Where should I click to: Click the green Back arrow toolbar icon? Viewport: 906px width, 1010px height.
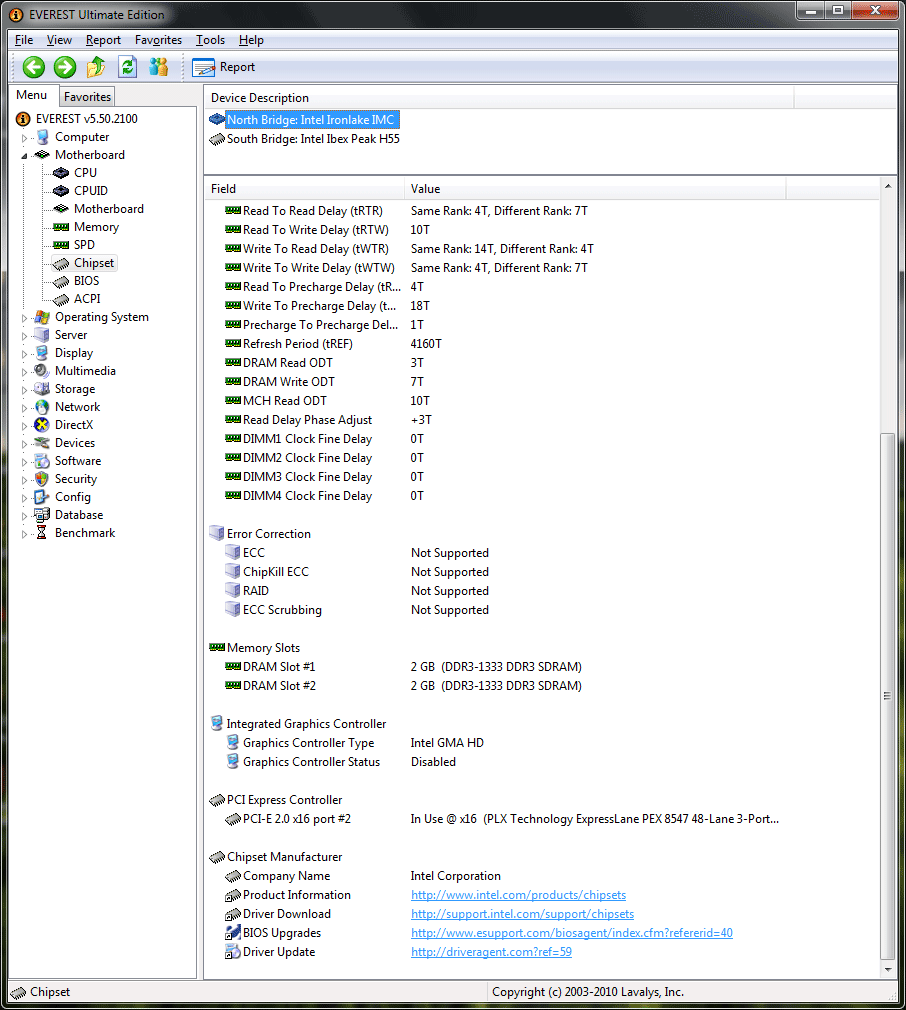33,67
